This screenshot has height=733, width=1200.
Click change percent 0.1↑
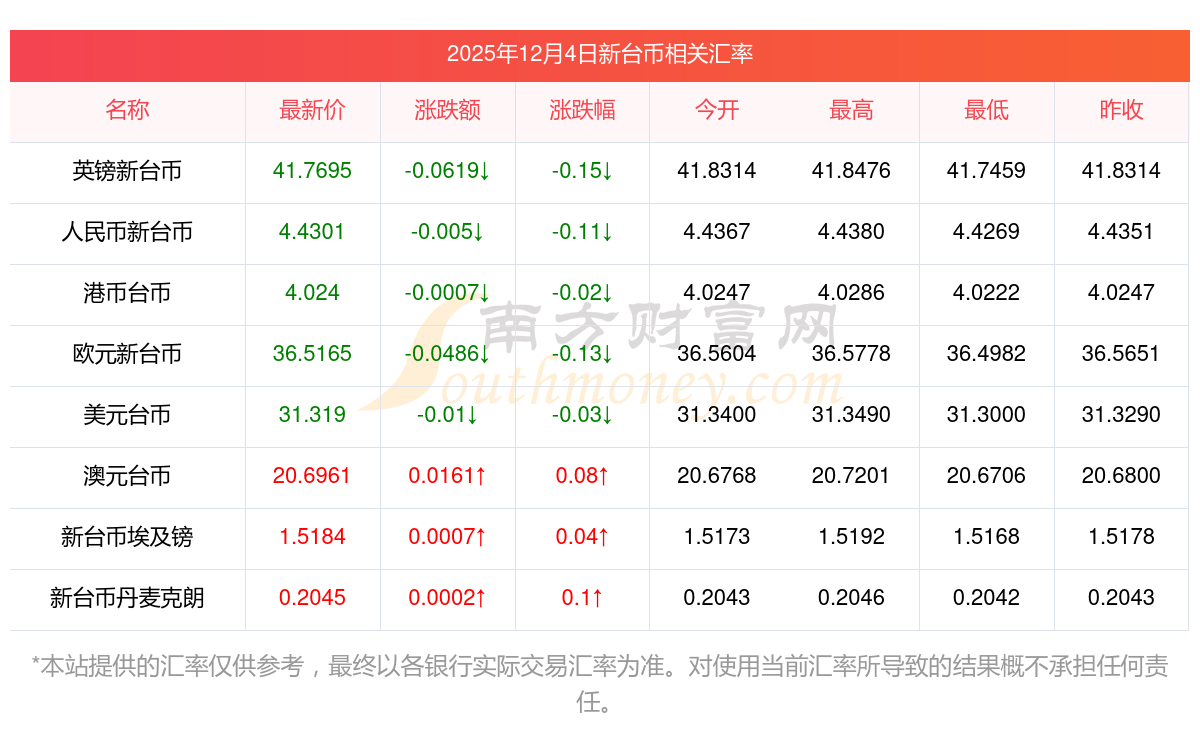582,598
